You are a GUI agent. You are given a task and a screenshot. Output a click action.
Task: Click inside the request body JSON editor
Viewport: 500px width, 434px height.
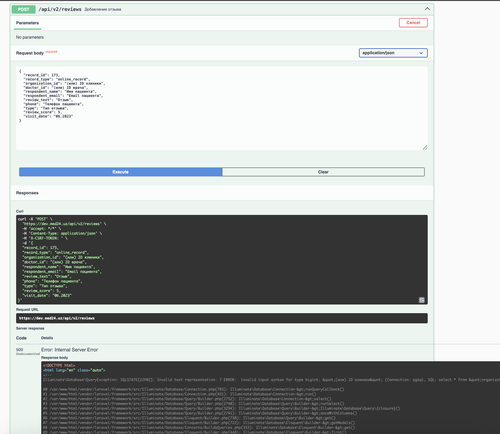coord(222,108)
